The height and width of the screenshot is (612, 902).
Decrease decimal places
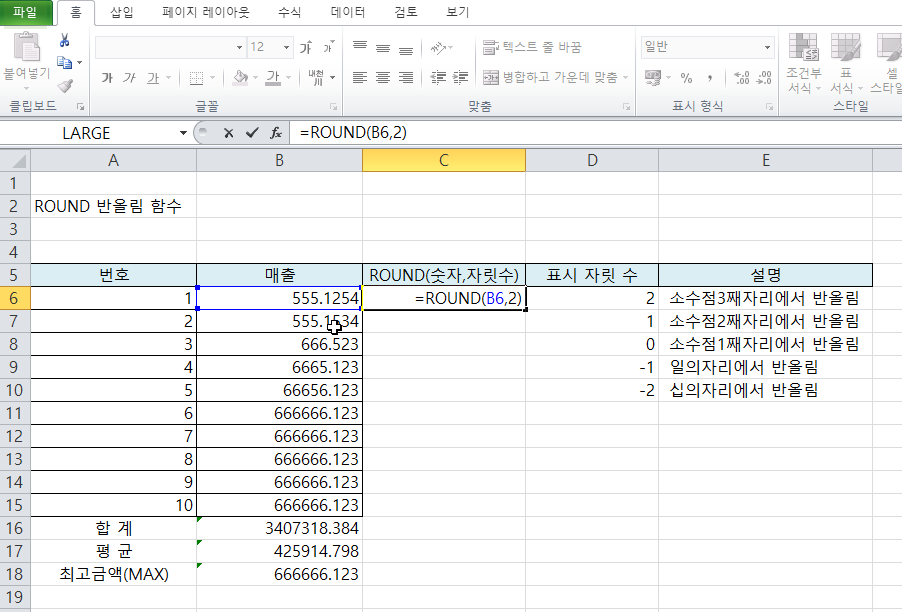click(x=764, y=78)
